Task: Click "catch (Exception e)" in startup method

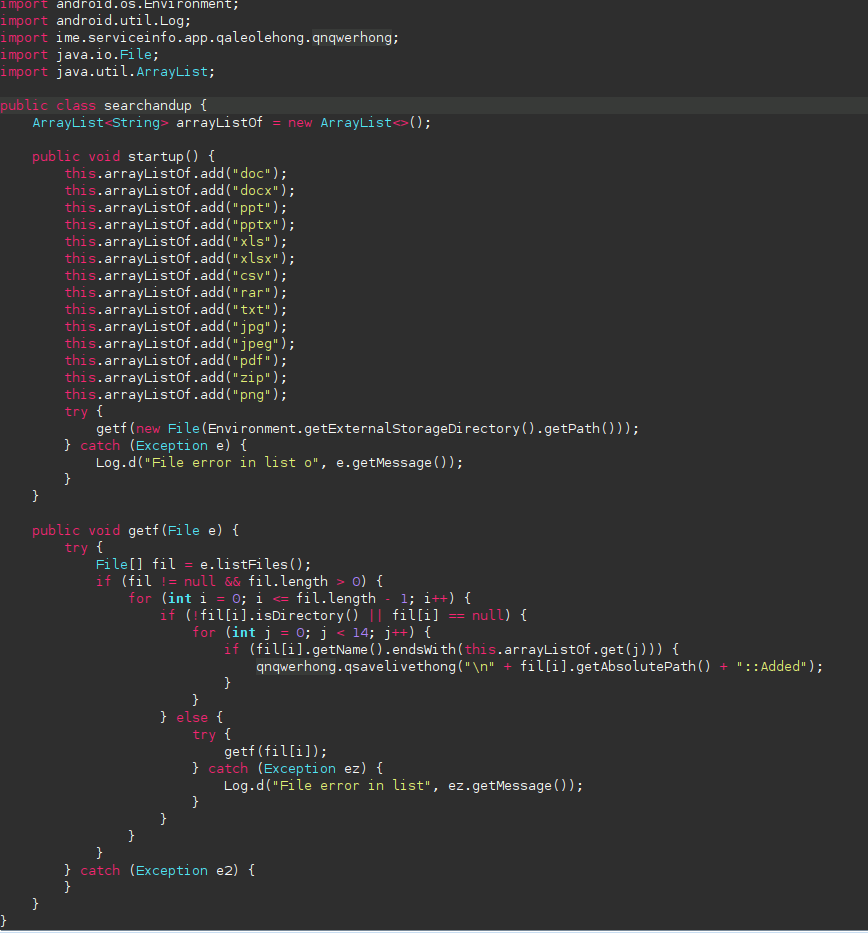Action: (x=155, y=446)
